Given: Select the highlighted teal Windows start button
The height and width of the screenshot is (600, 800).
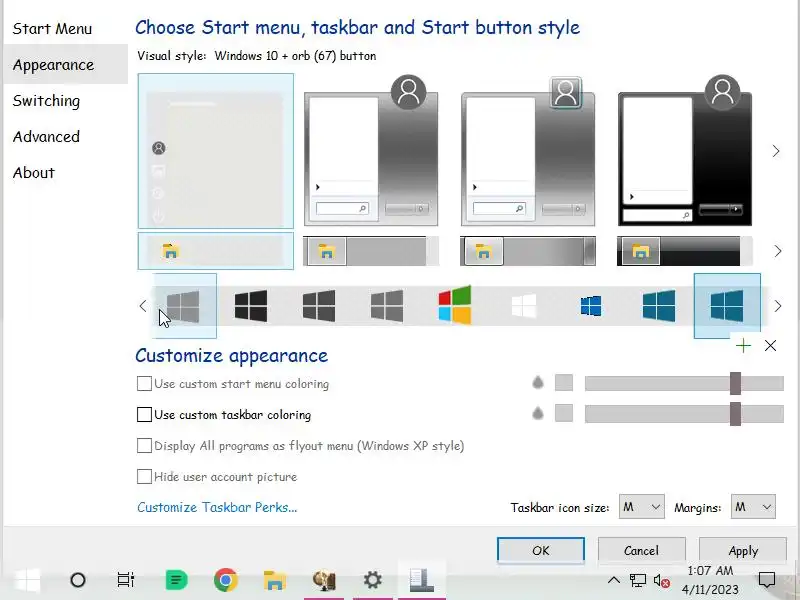Looking at the screenshot, I should [x=727, y=306].
